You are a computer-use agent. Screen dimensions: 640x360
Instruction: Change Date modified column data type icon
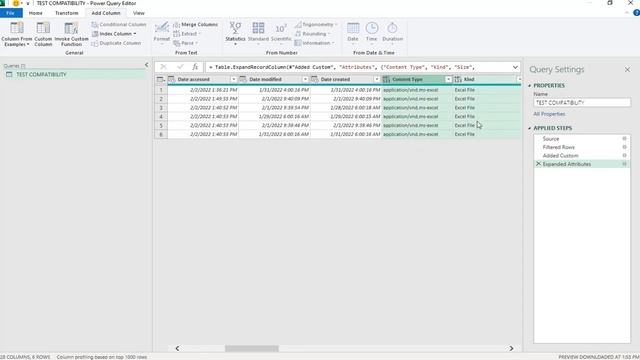(x=243, y=80)
